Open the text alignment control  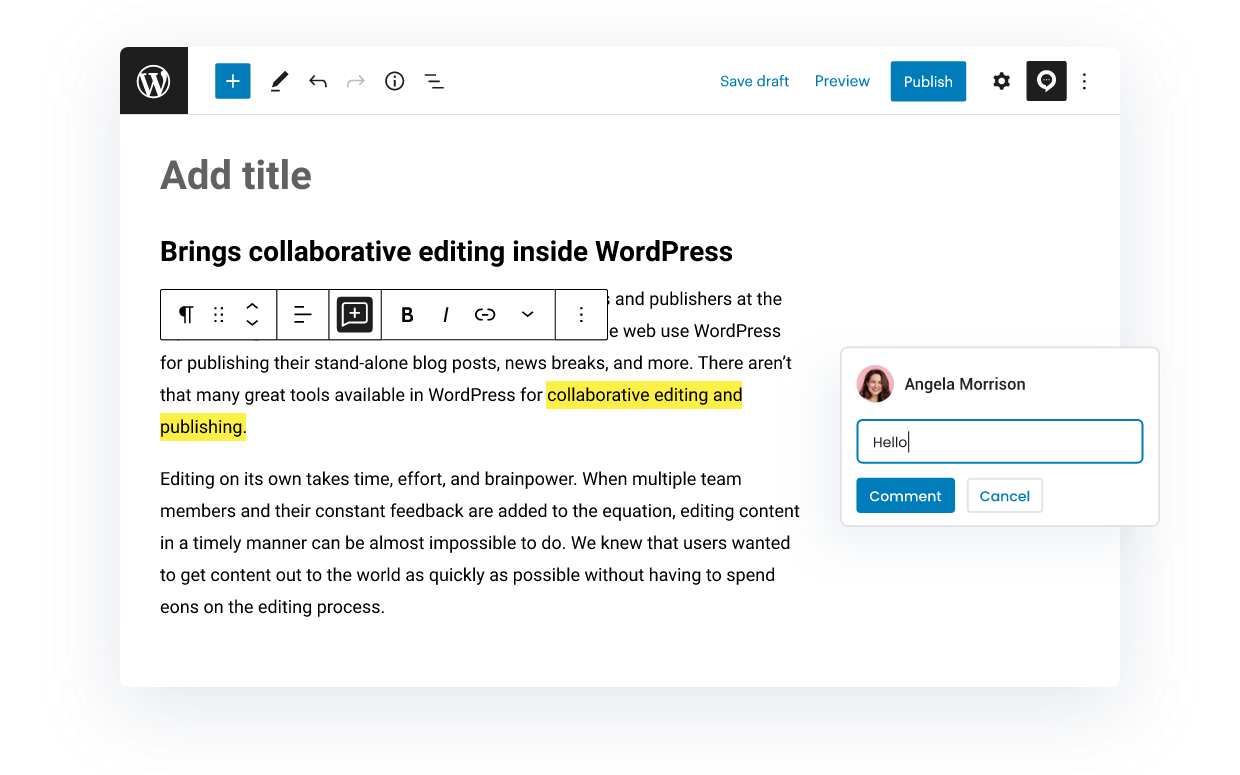pyautogui.click(x=303, y=315)
